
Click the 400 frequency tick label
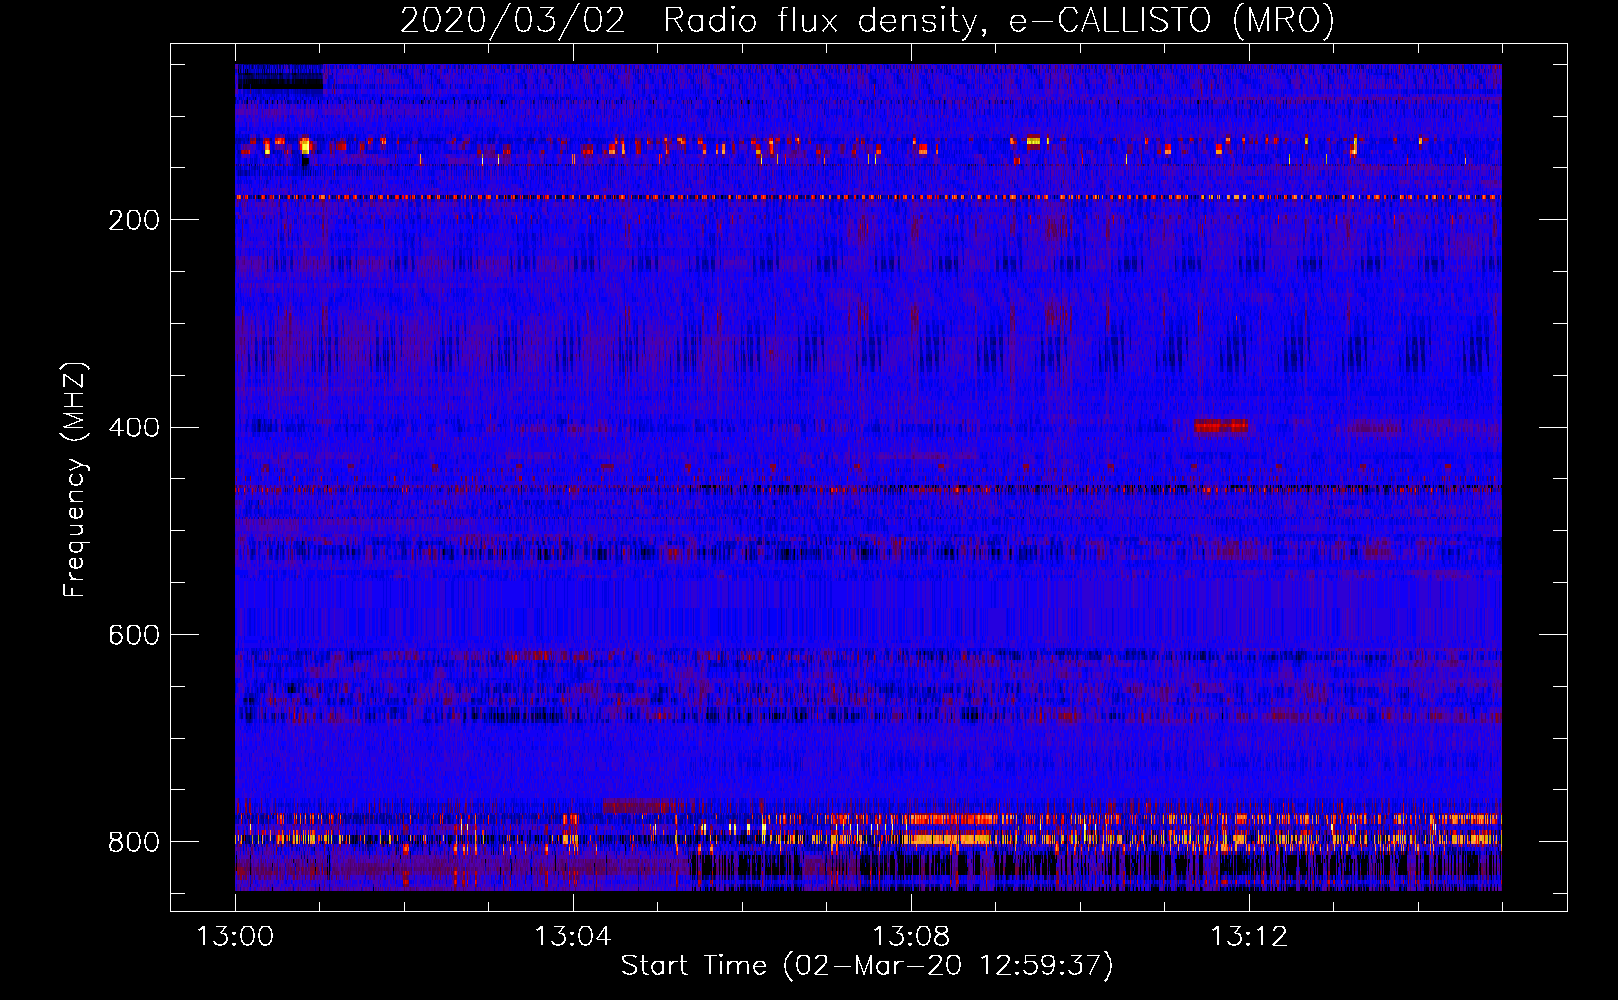tap(133, 428)
